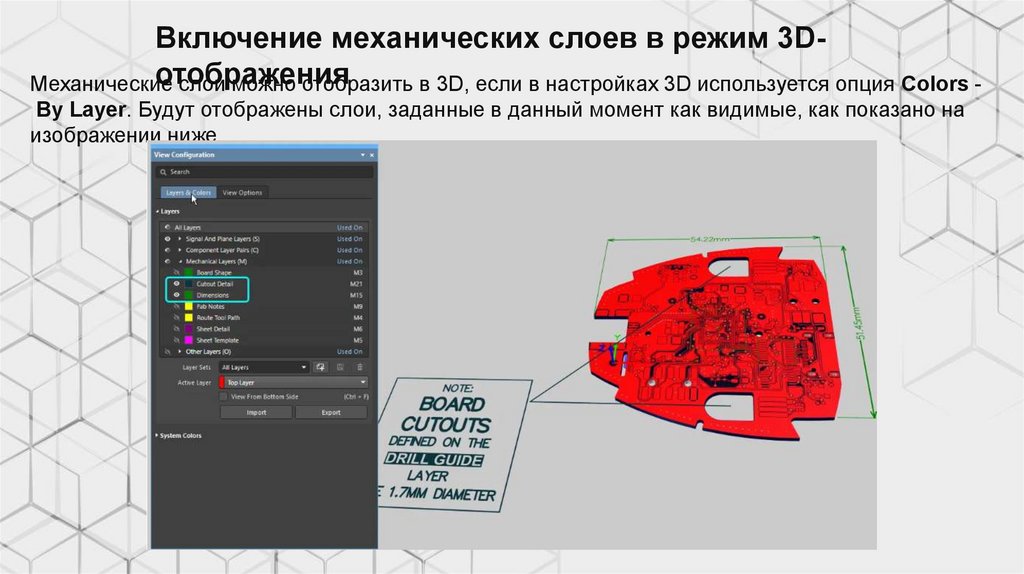Screen dimensions: 1024x574
Task: Expand the System Colors section
Action: point(158,436)
